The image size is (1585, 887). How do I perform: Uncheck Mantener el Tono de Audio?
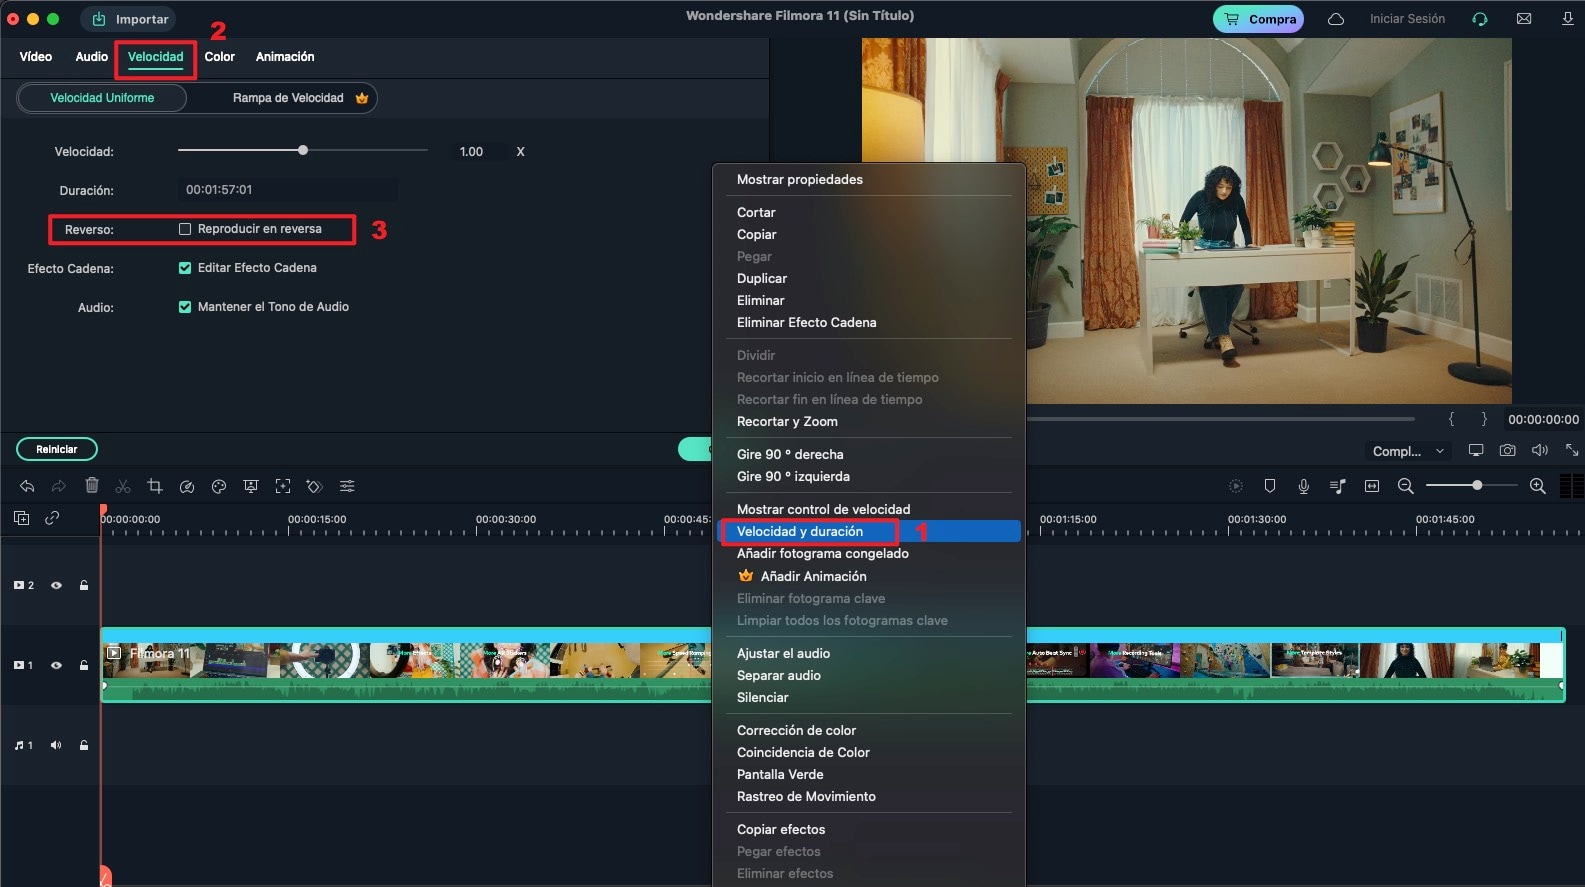(x=185, y=307)
